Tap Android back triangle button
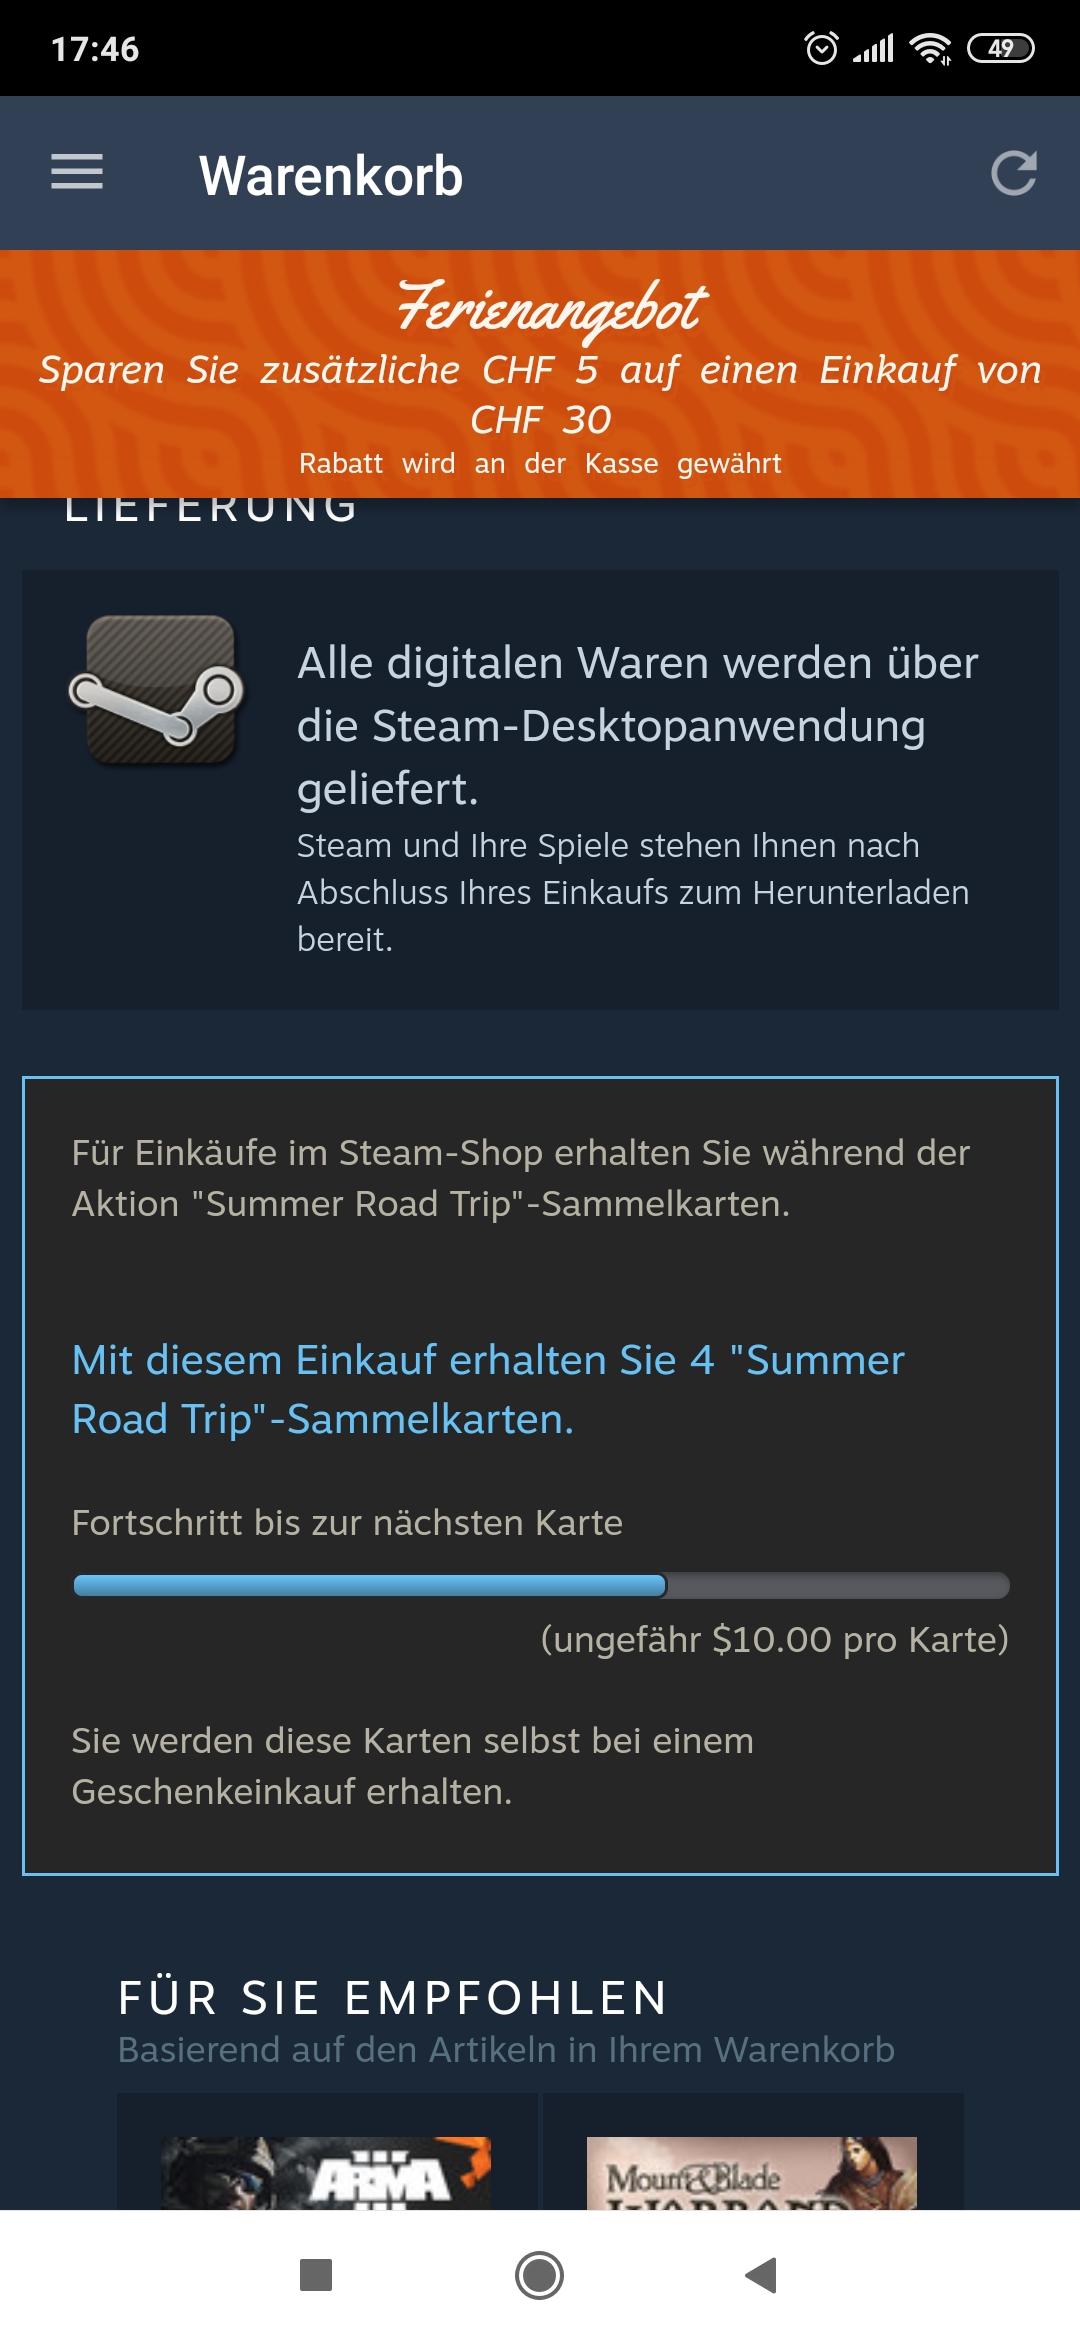The image size is (1080, 2340). point(762,2275)
